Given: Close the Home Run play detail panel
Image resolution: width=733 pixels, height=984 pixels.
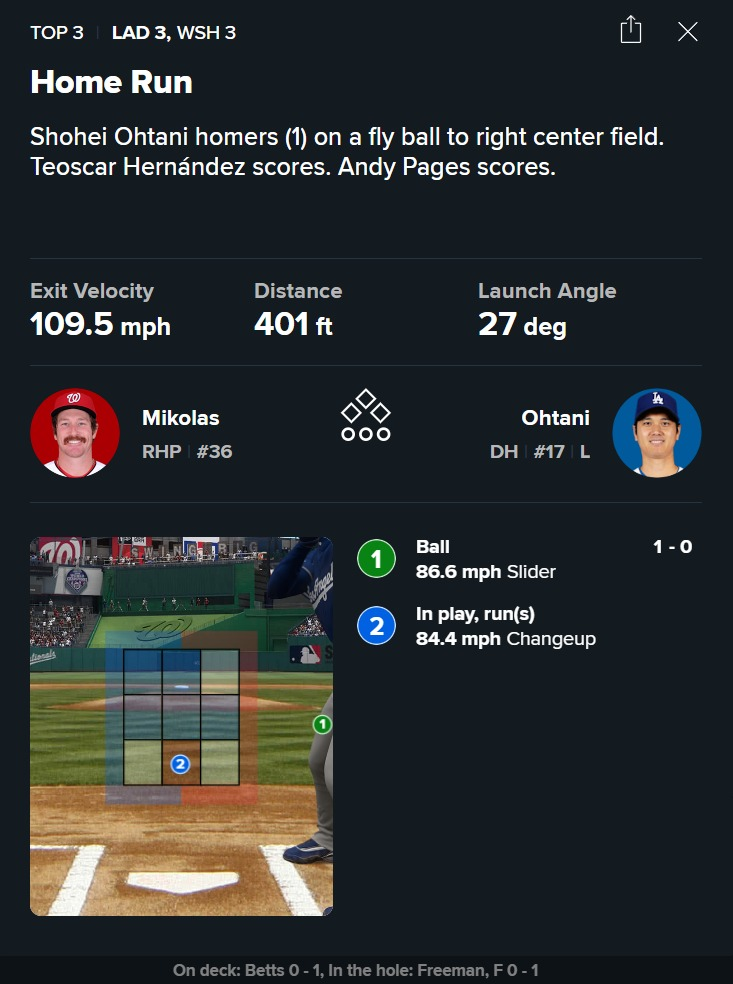Looking at the screenshot, I should click(688, 31).
